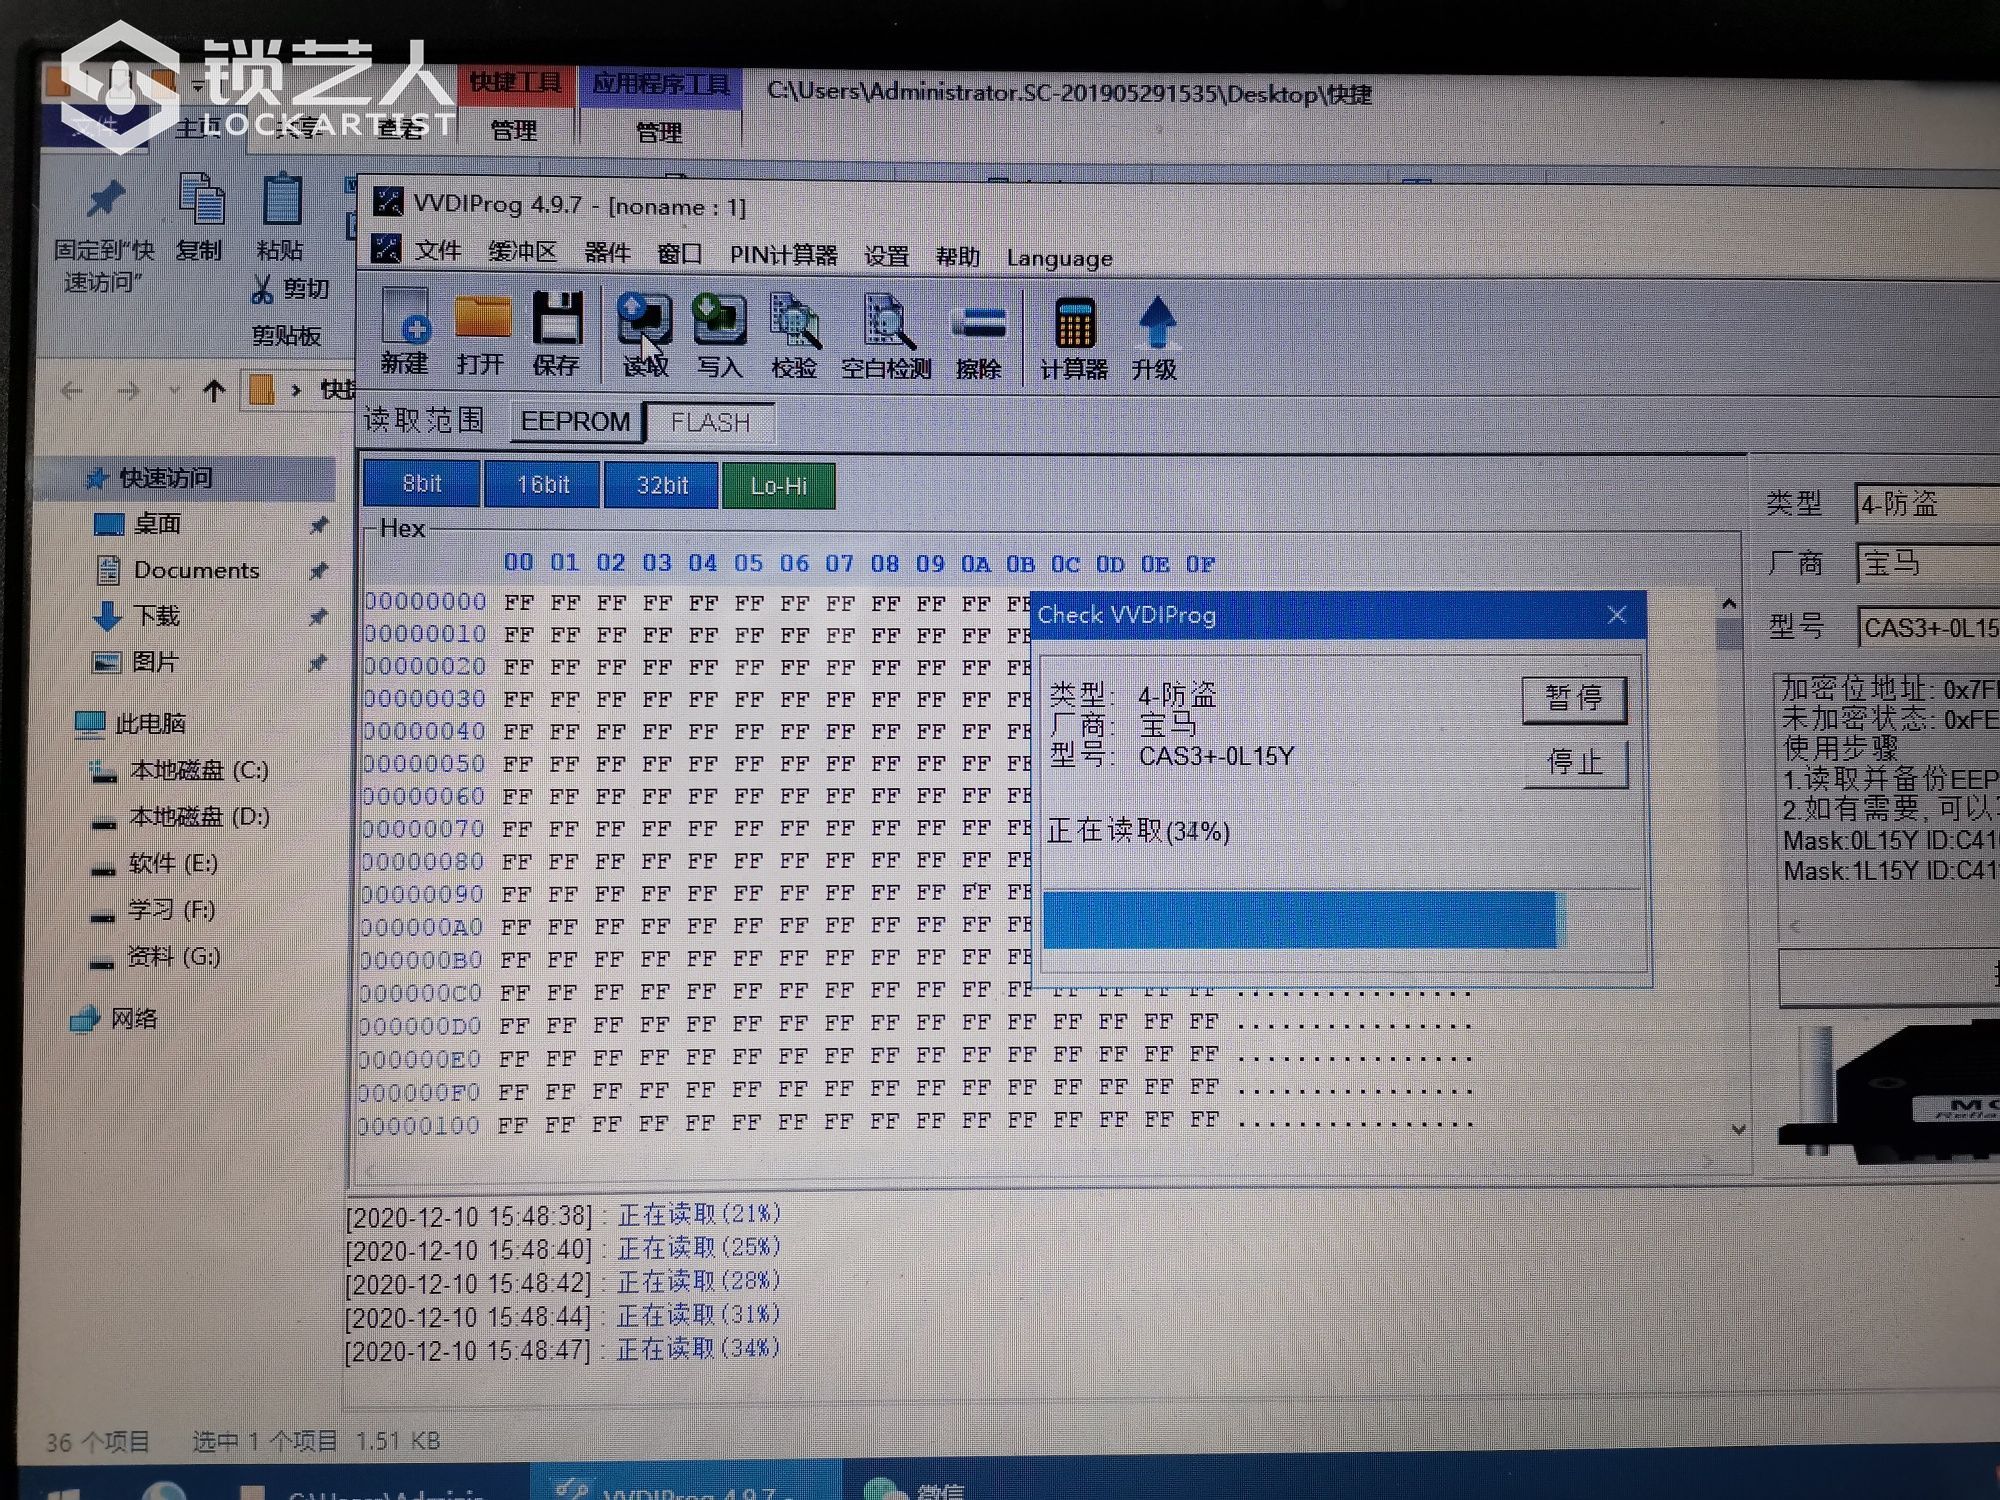Image resolution: width=2000 pixels, height=1500 pixels.
Task: Open the 帮助 menu
Action: (x=957, y=257)
